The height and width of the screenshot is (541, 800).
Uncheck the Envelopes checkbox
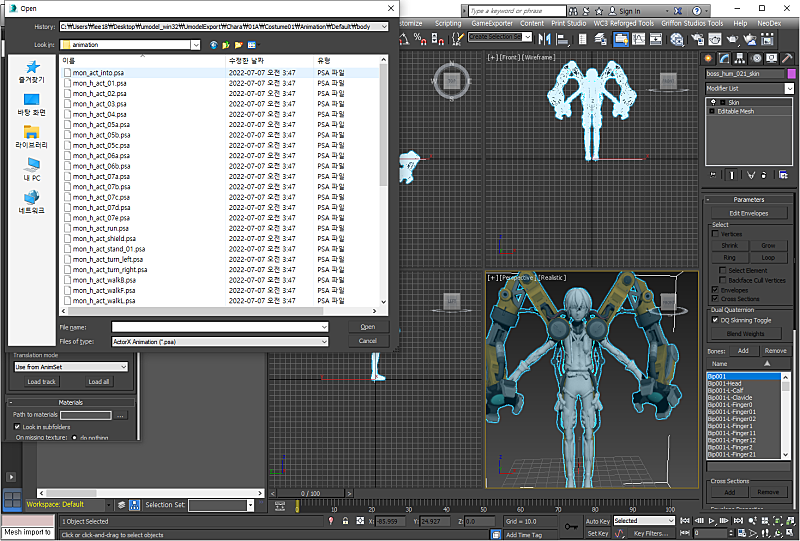714,290
